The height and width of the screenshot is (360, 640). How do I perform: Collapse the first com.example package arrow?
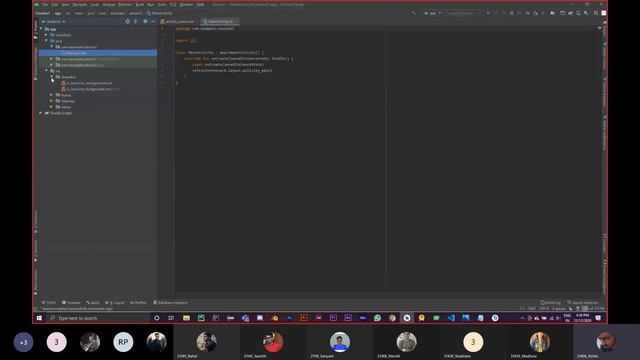52,47
